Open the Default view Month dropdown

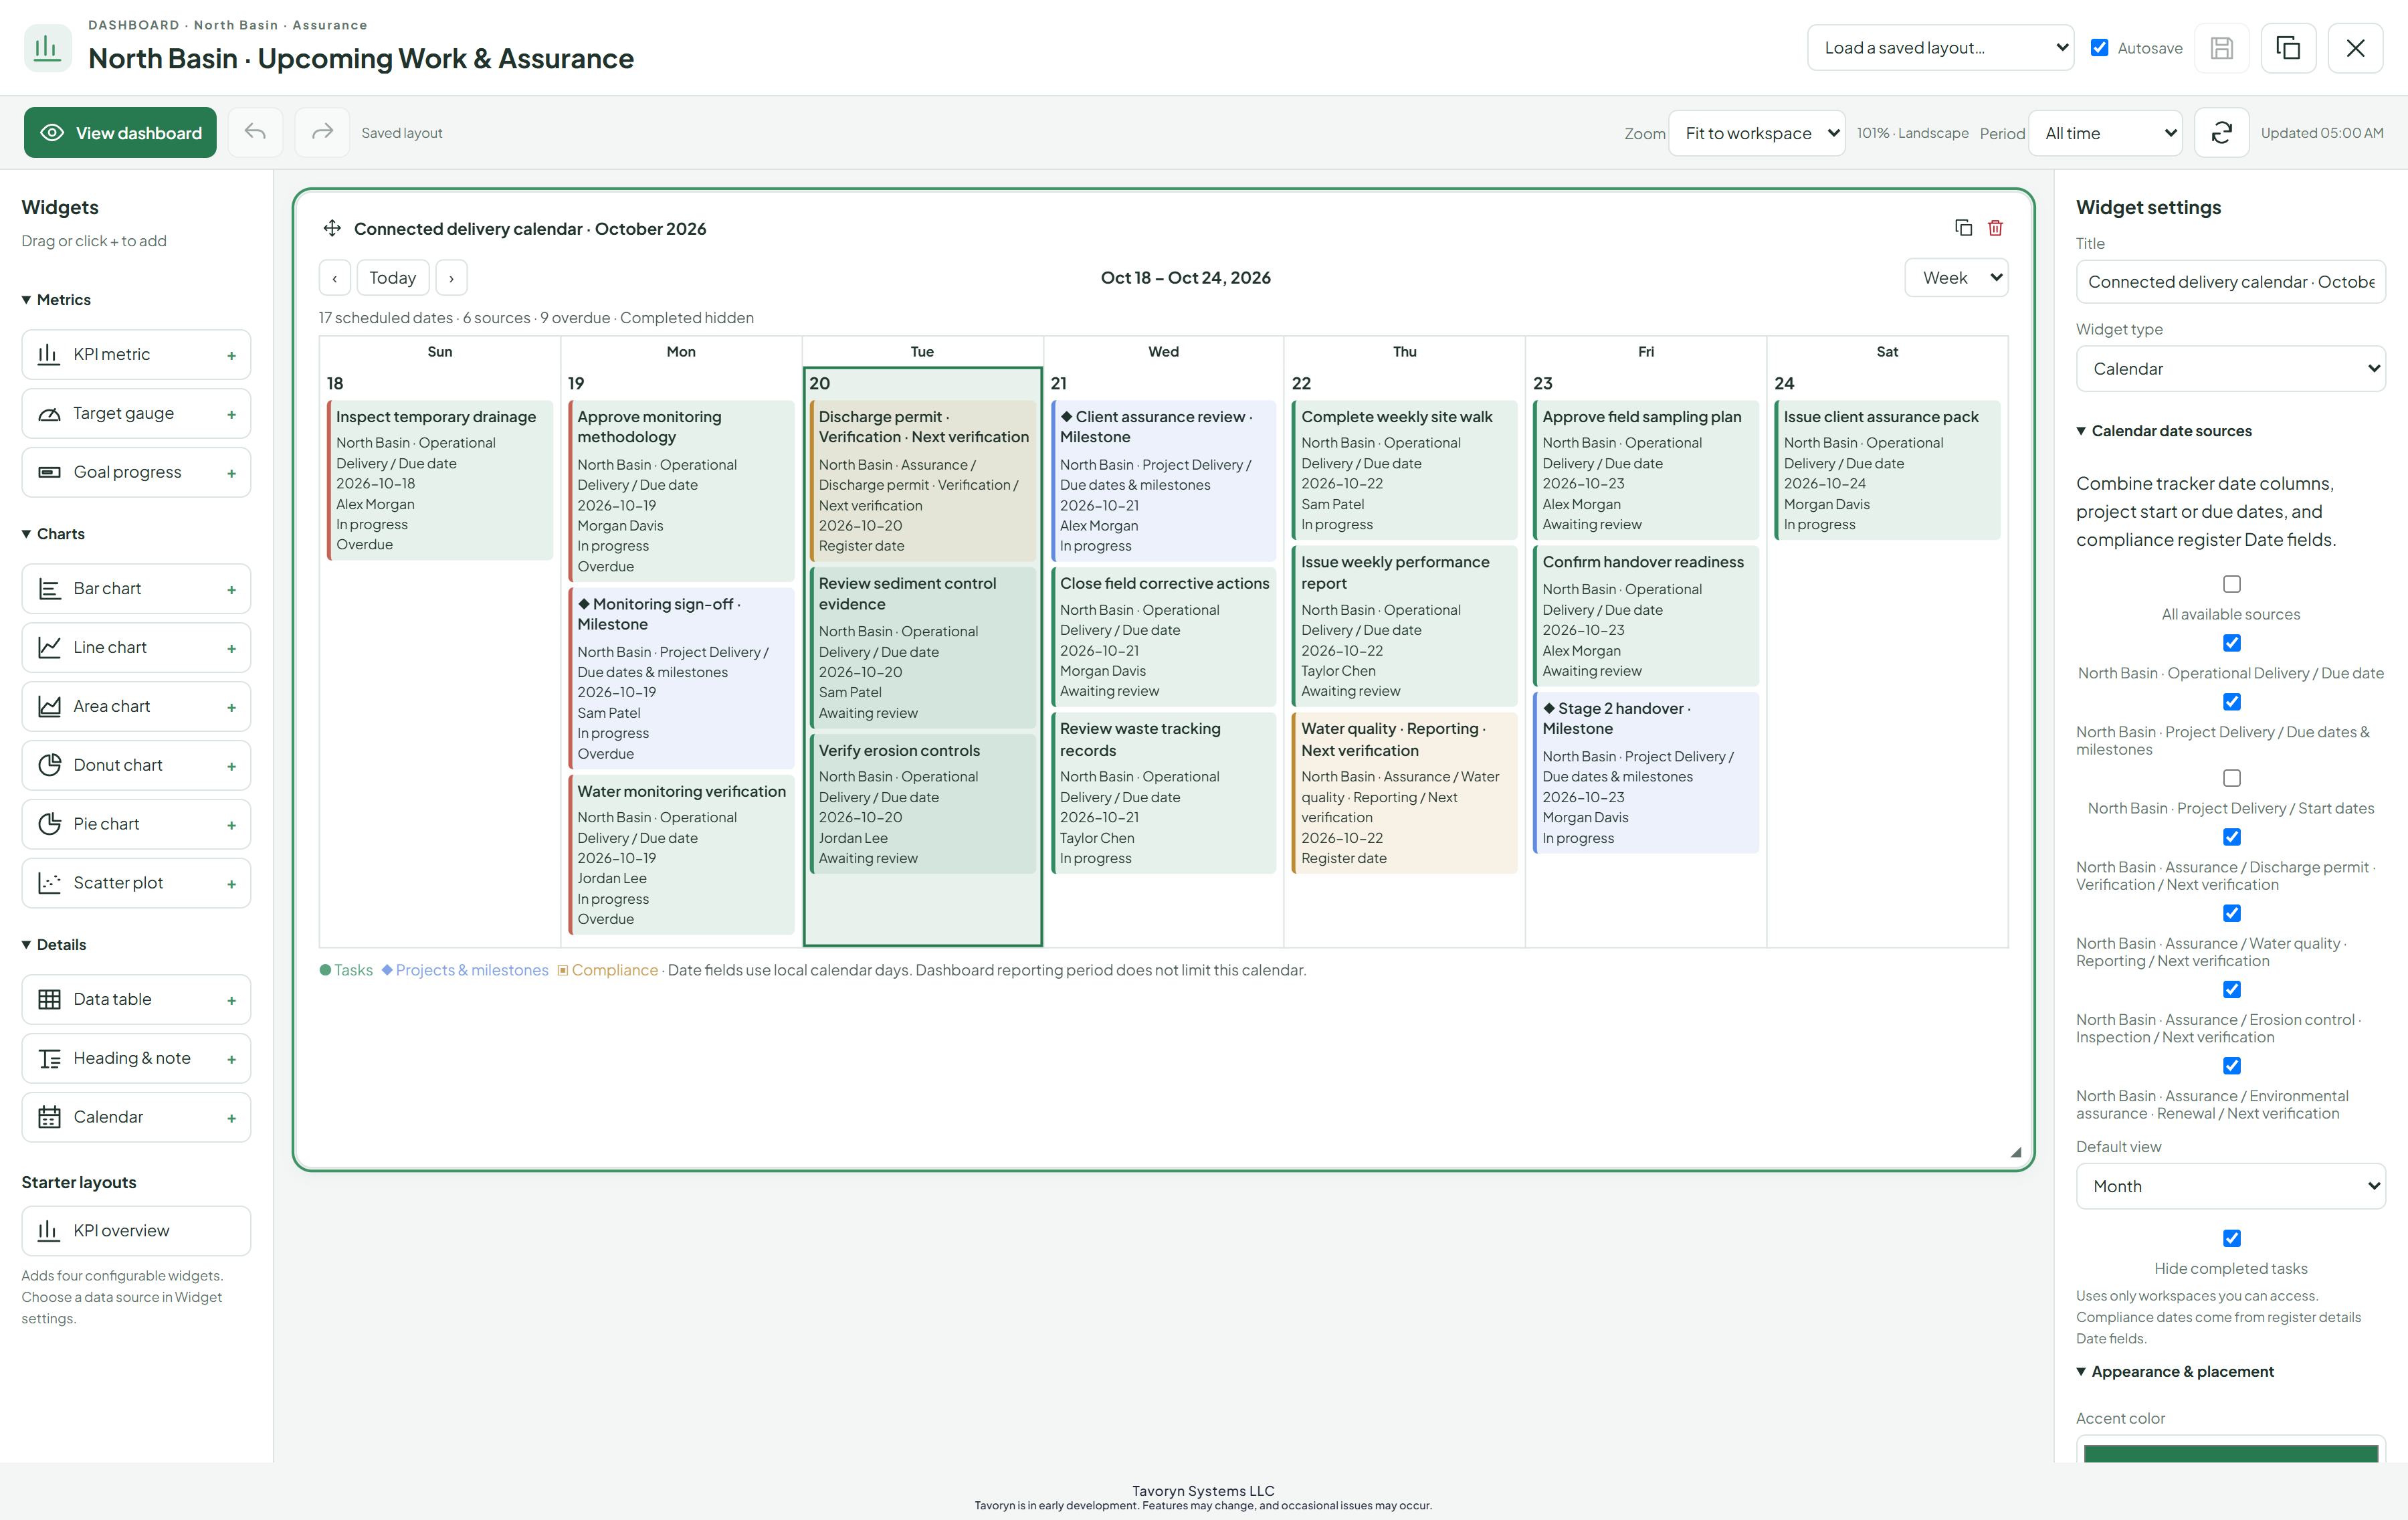pos(2230,1186)
